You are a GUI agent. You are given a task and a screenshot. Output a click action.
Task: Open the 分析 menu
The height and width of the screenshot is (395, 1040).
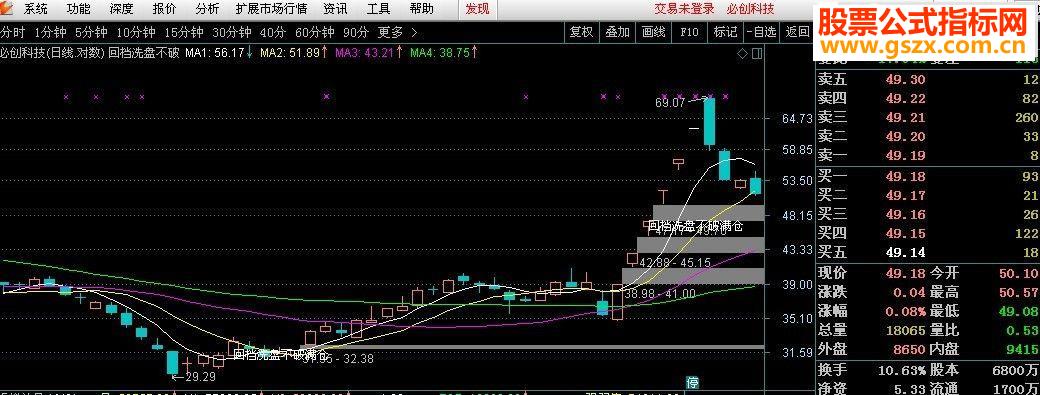(x=207, y=9)
